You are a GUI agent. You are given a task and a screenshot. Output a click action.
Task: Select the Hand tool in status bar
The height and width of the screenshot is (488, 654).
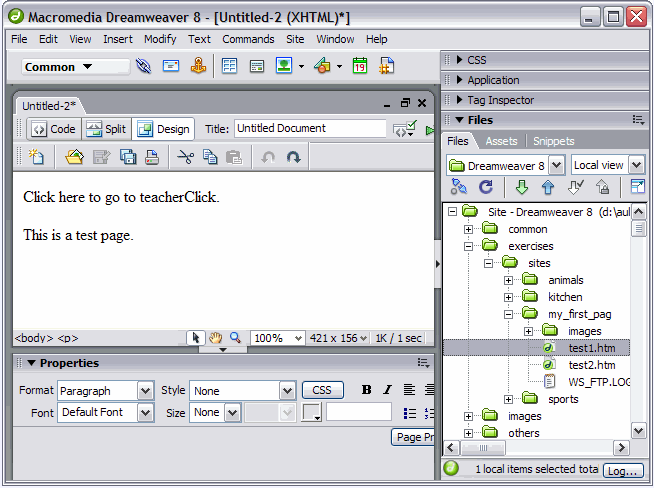[x=215, y=338]
